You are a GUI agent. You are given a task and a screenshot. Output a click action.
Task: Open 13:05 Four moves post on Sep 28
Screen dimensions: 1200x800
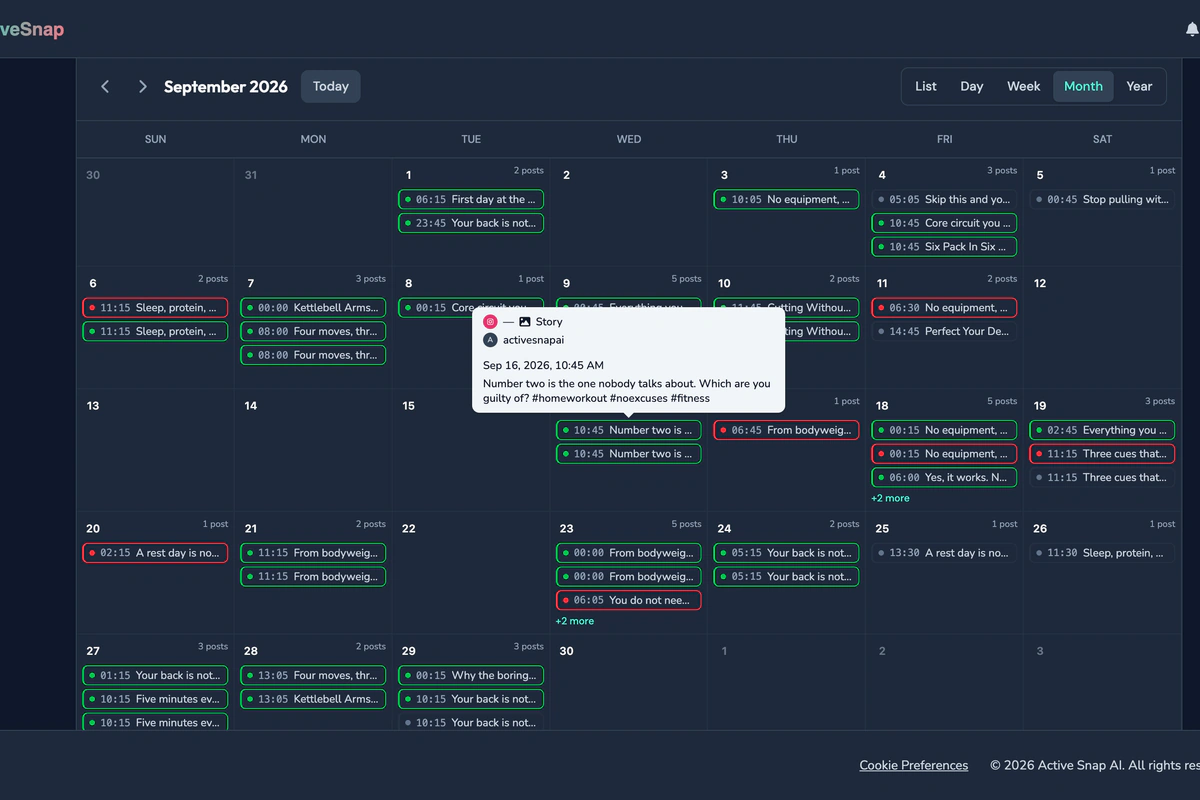[313, 675]
